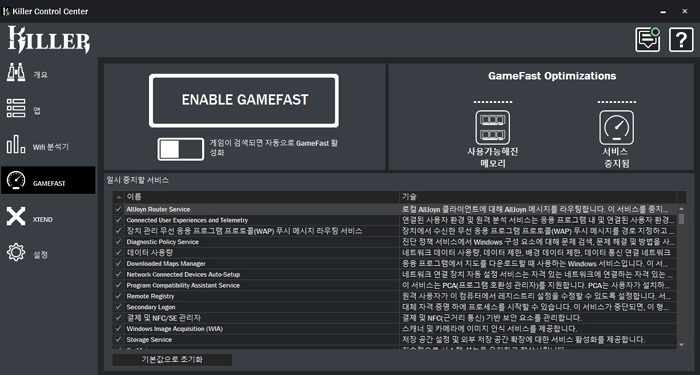
Task: Click the Downloaded Maps Manager description text
Action: (535, 263)
